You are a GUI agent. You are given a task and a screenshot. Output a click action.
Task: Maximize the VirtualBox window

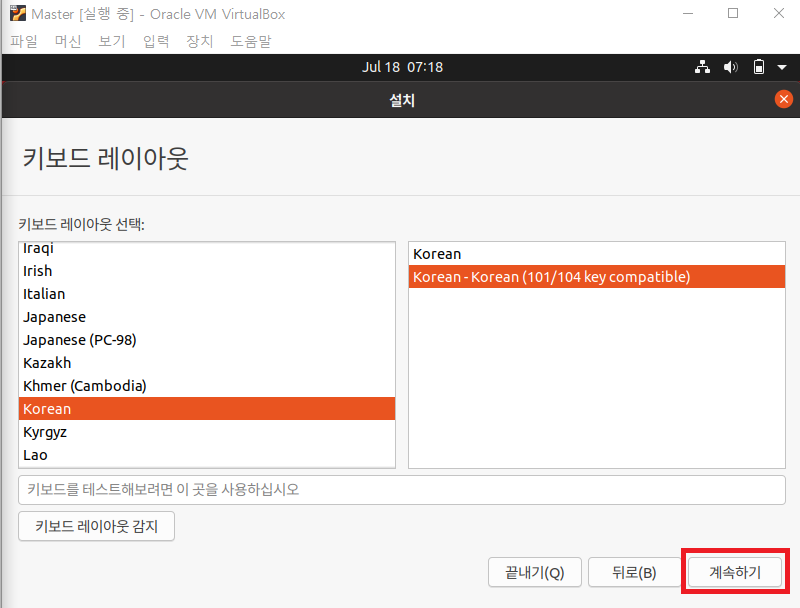[x=733, y=13]
